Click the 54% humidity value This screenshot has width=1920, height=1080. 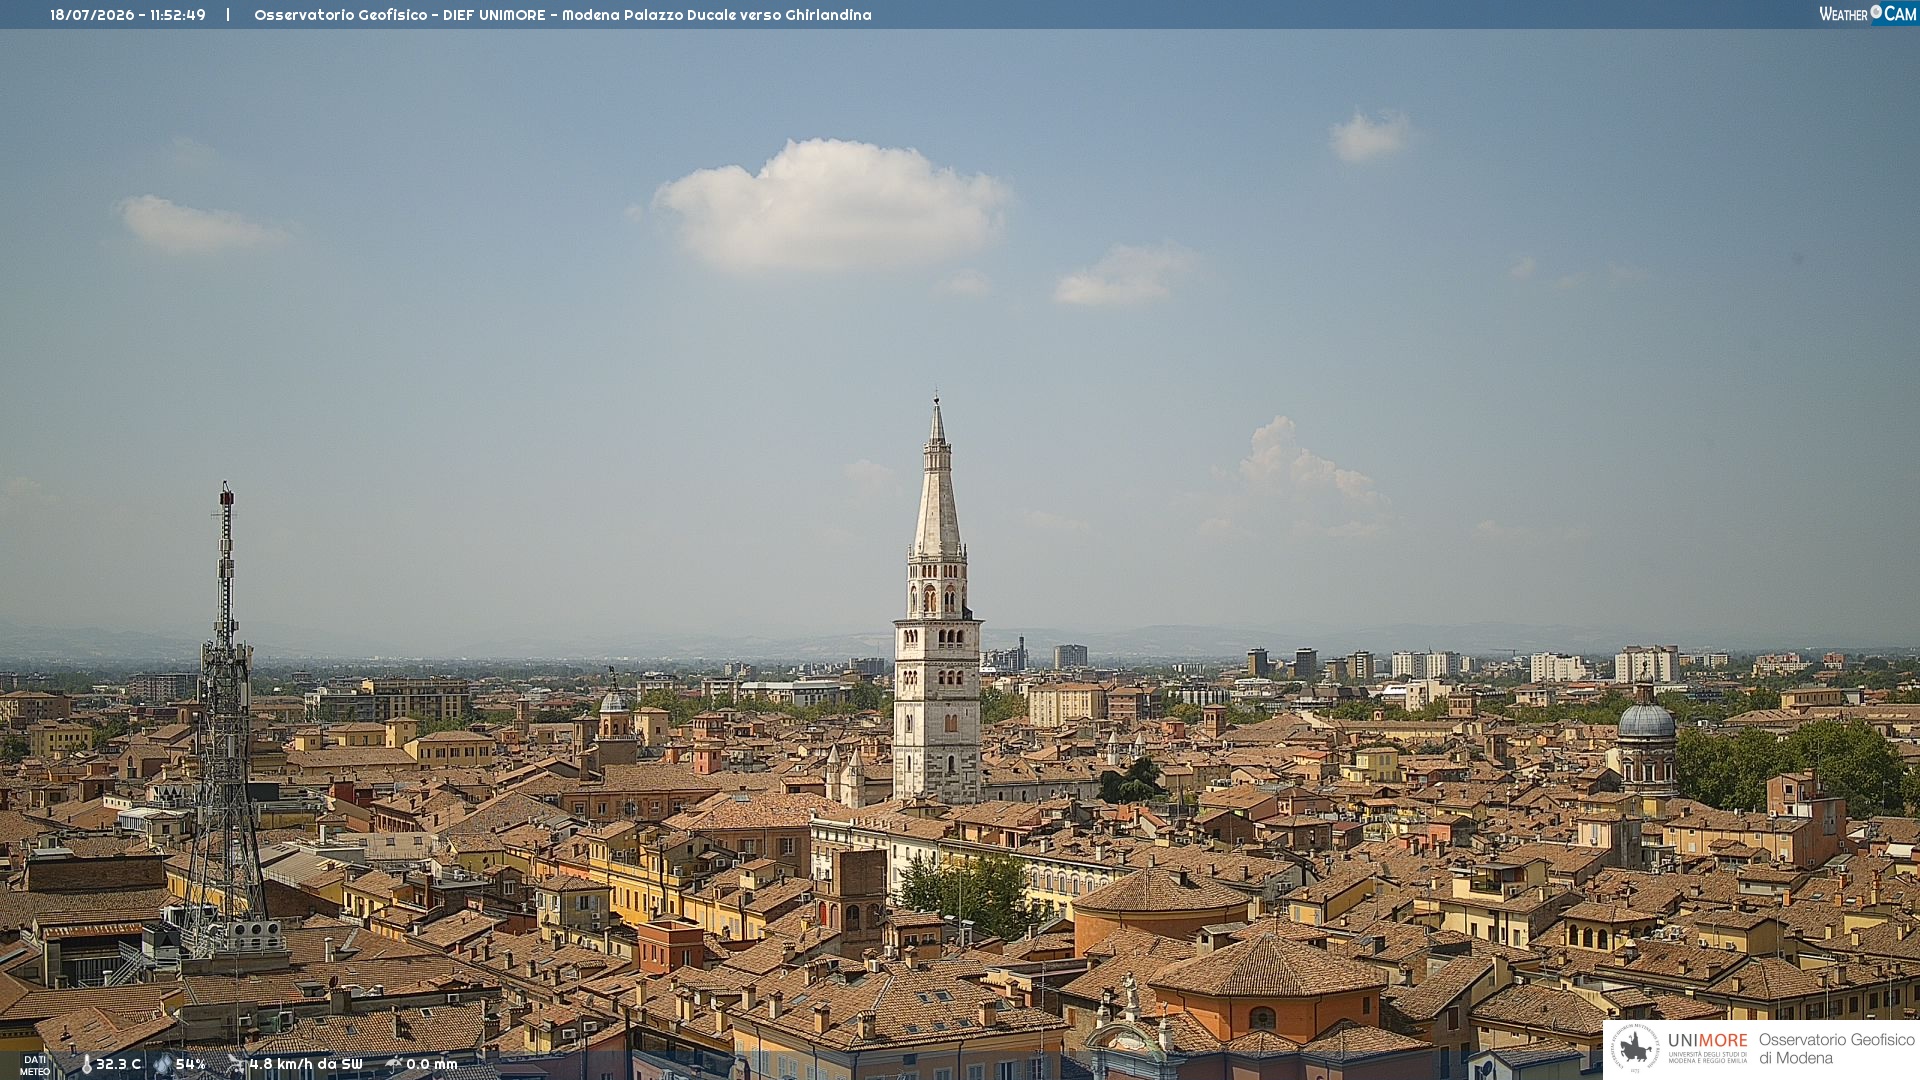point(190,1065)
